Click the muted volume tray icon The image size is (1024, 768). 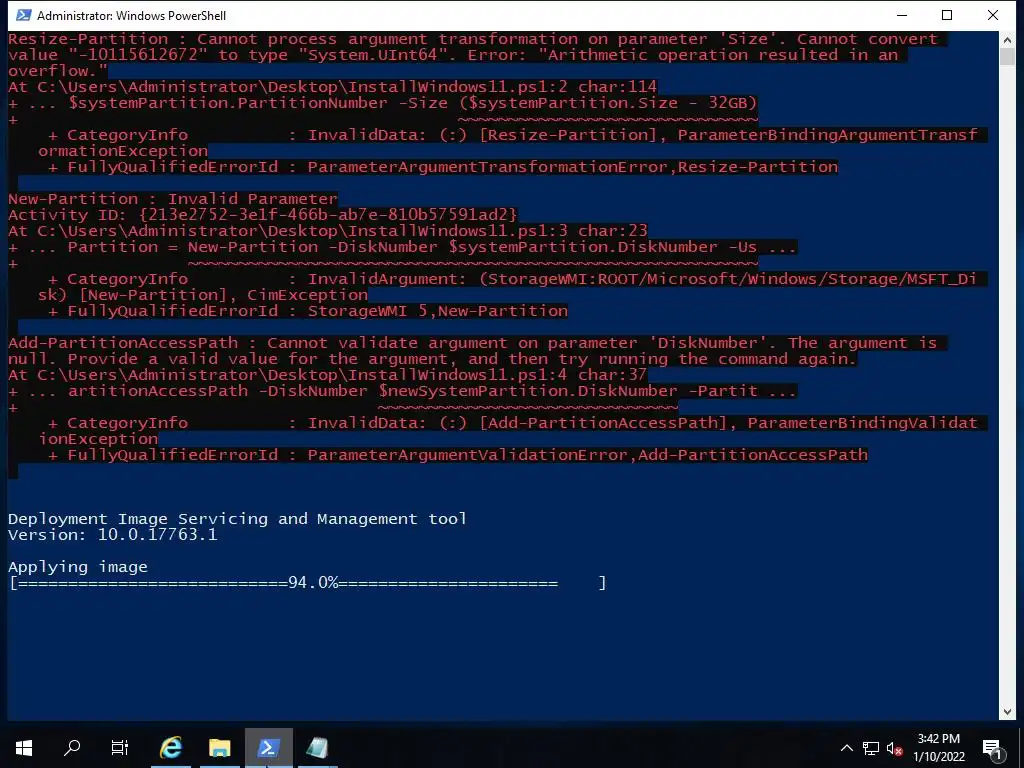(895, 748)
